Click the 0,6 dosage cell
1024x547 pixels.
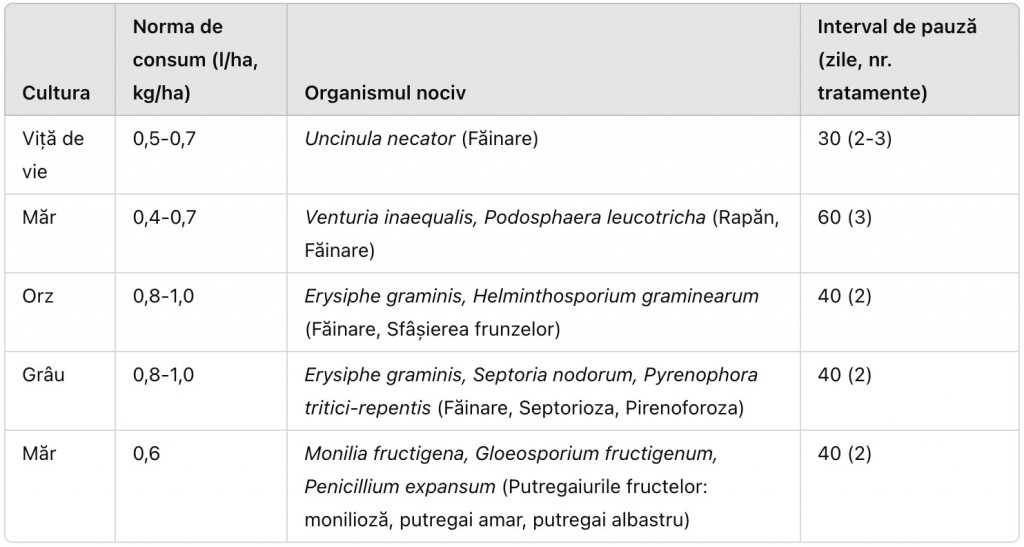tap(146, 454)
